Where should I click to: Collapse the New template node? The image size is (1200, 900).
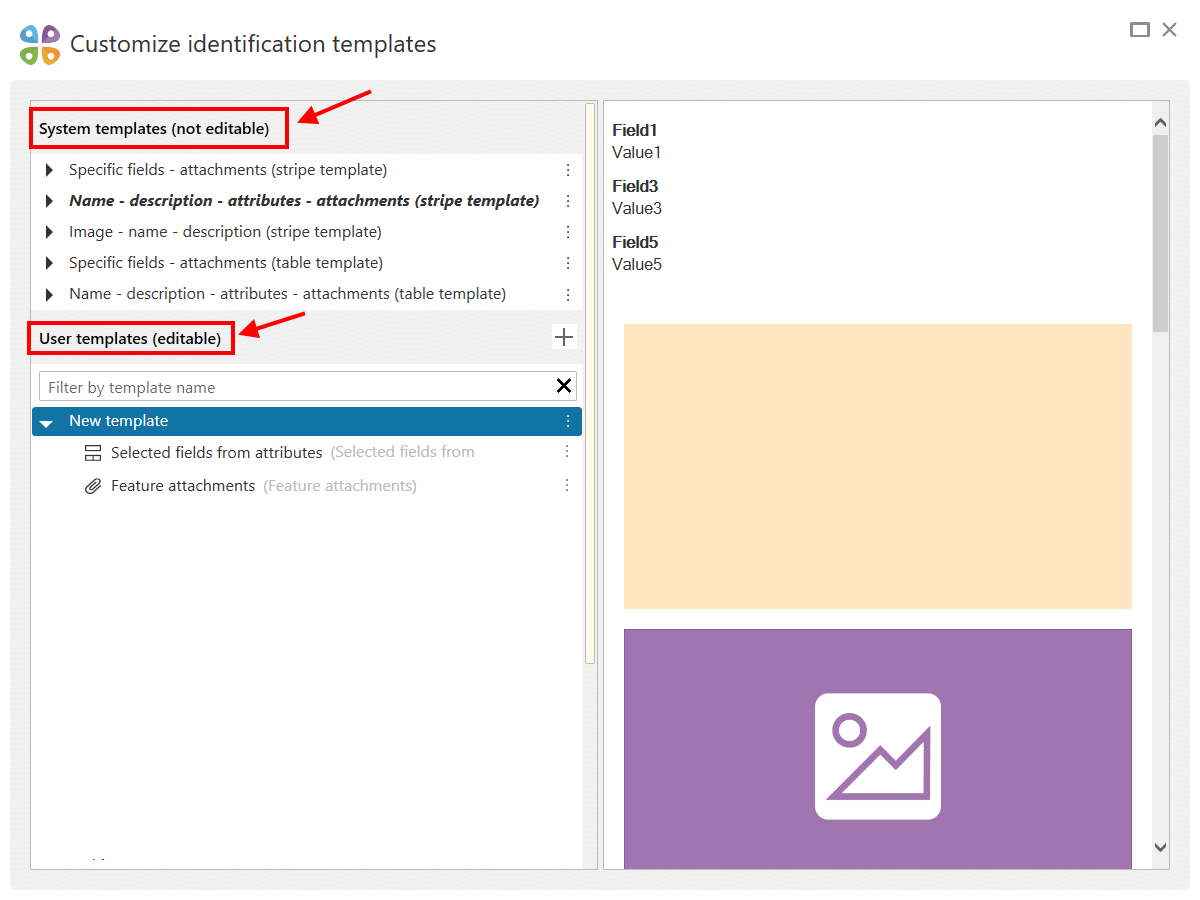pyautogui.click(x=46, y=423)
